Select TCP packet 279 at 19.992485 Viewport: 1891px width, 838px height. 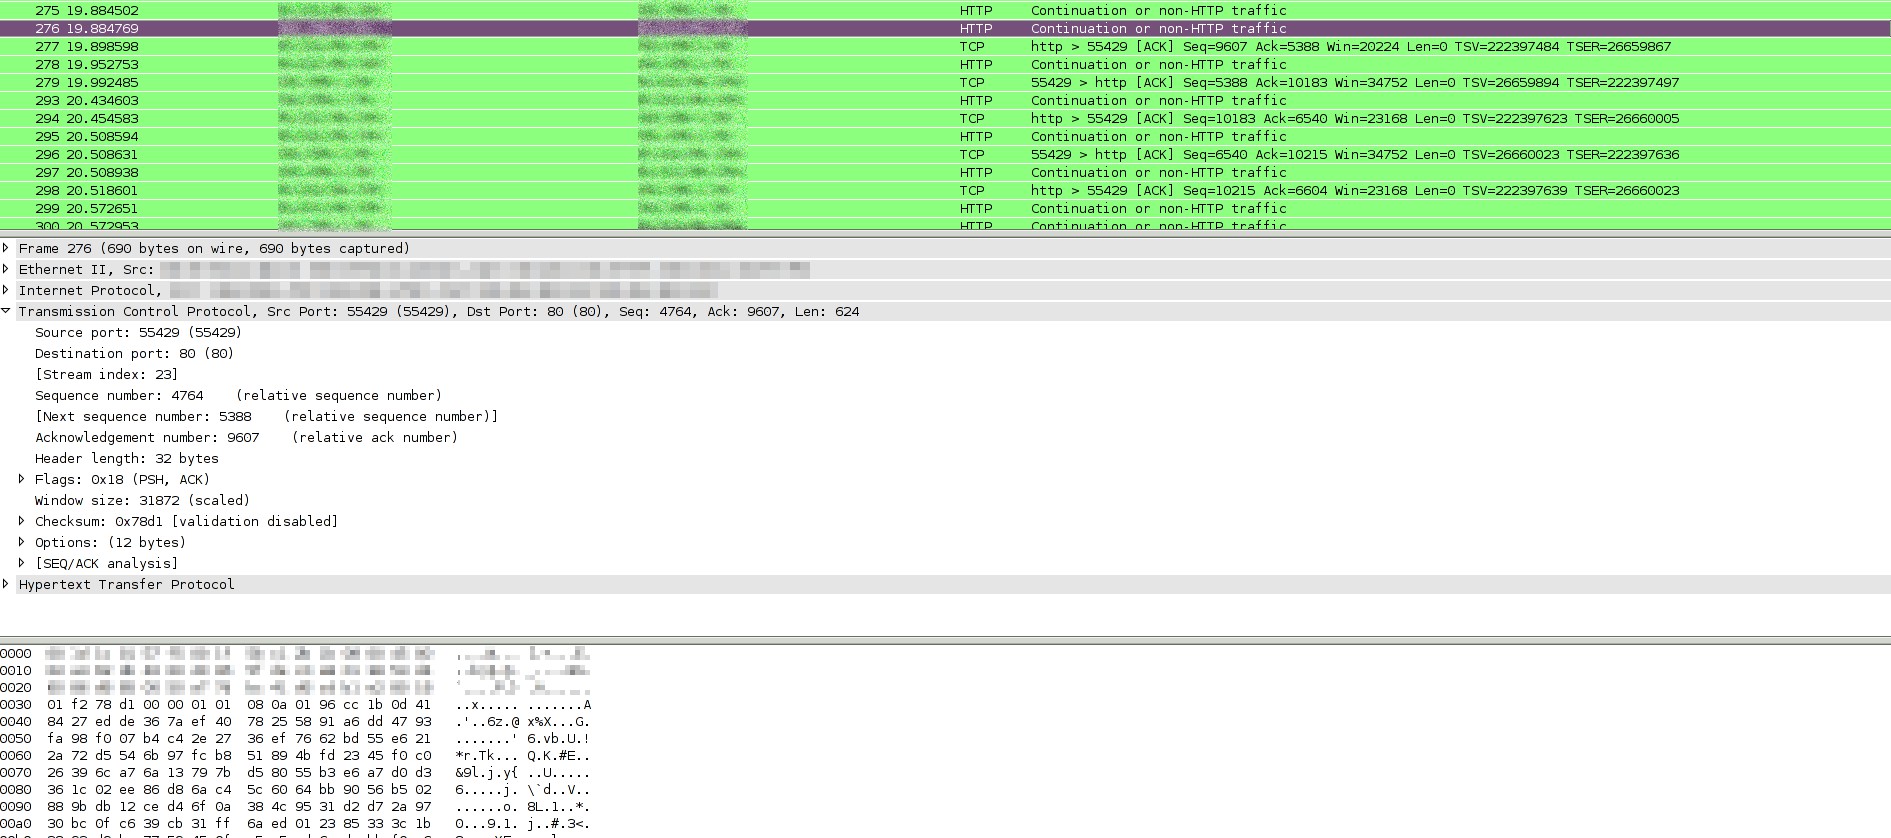click(x=945, y=82)
